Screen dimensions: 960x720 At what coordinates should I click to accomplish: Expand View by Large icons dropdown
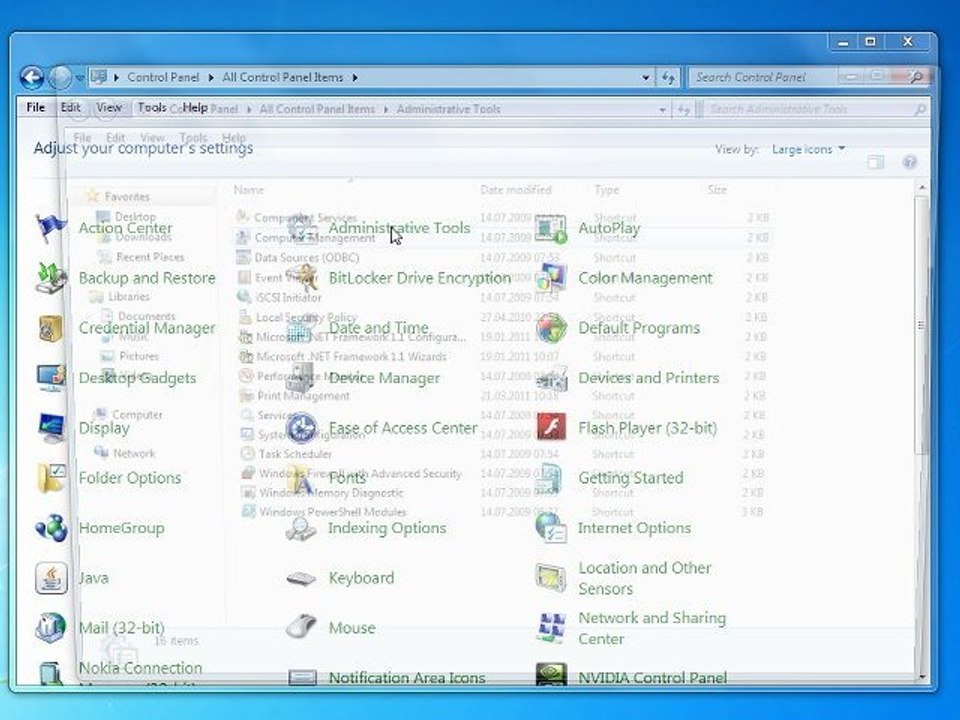click(808, 149)
